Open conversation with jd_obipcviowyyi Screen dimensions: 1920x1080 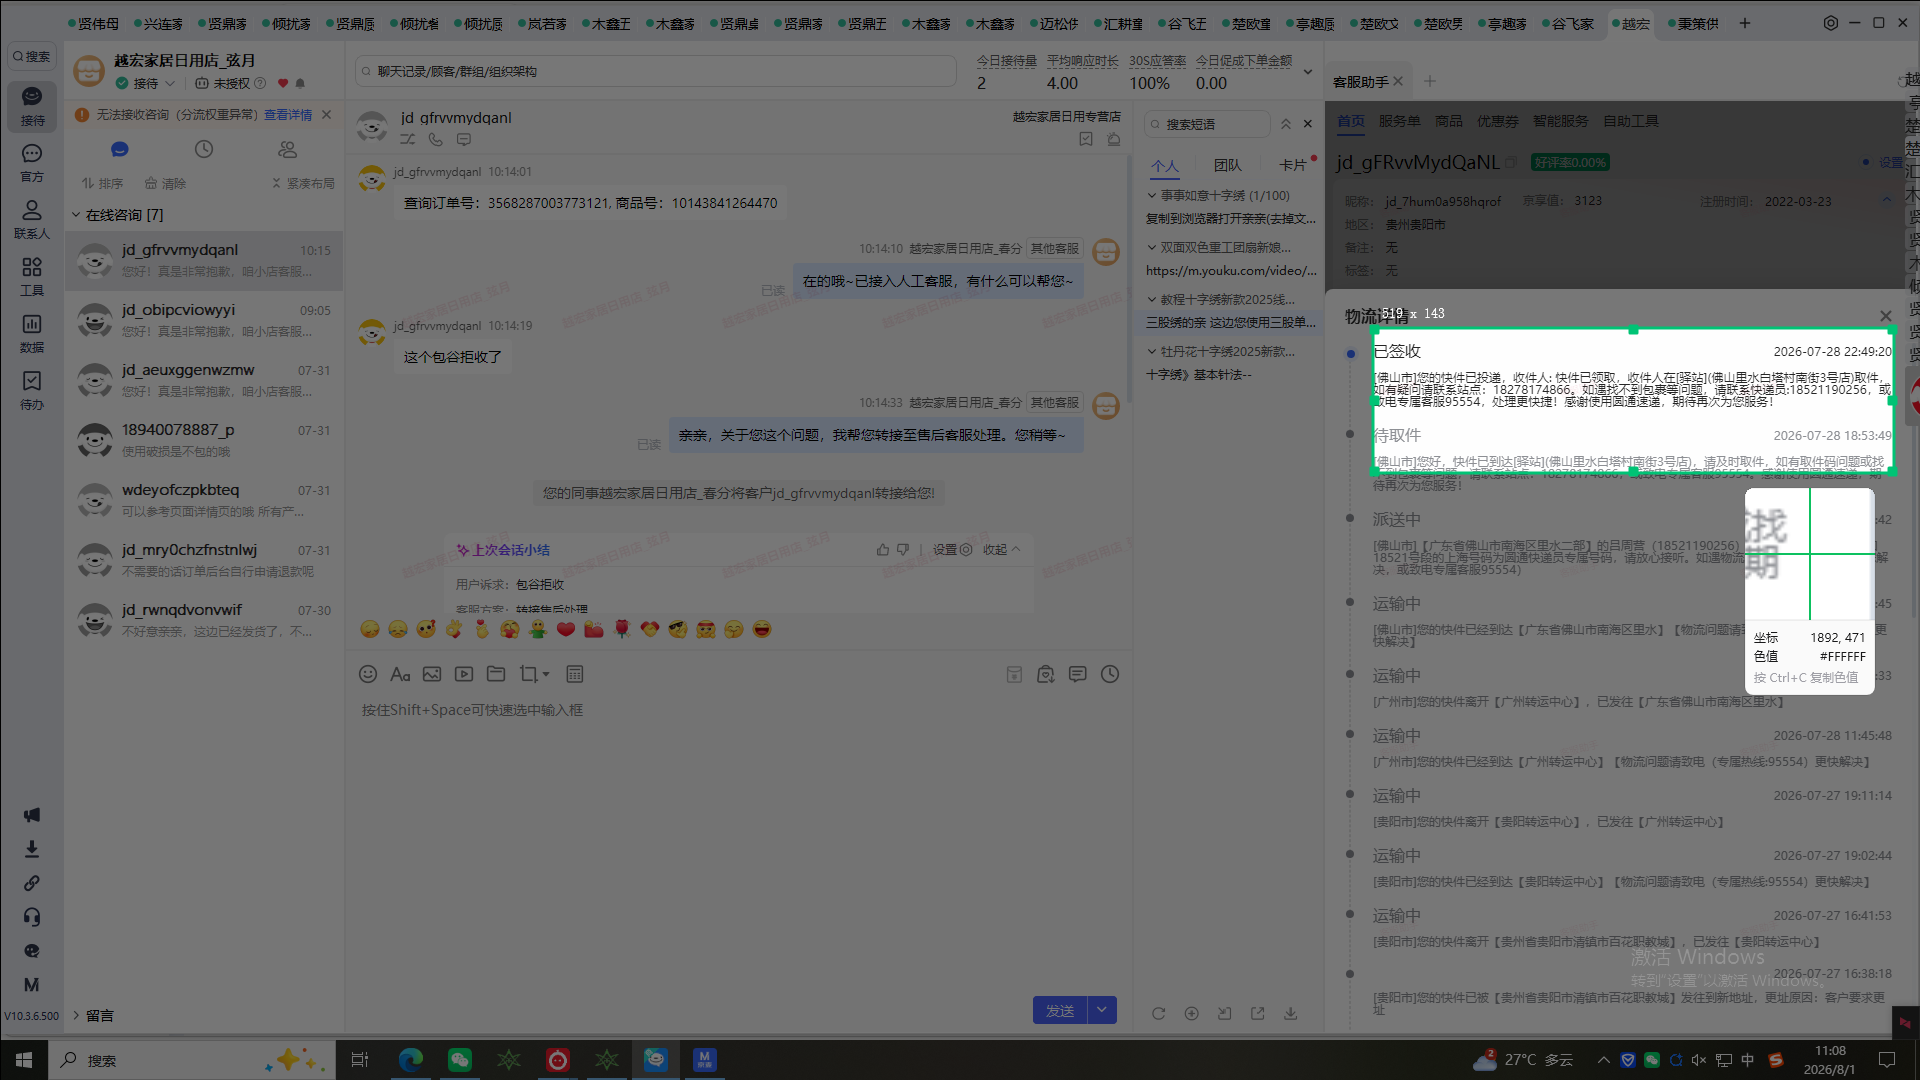[x=204, y=320]
